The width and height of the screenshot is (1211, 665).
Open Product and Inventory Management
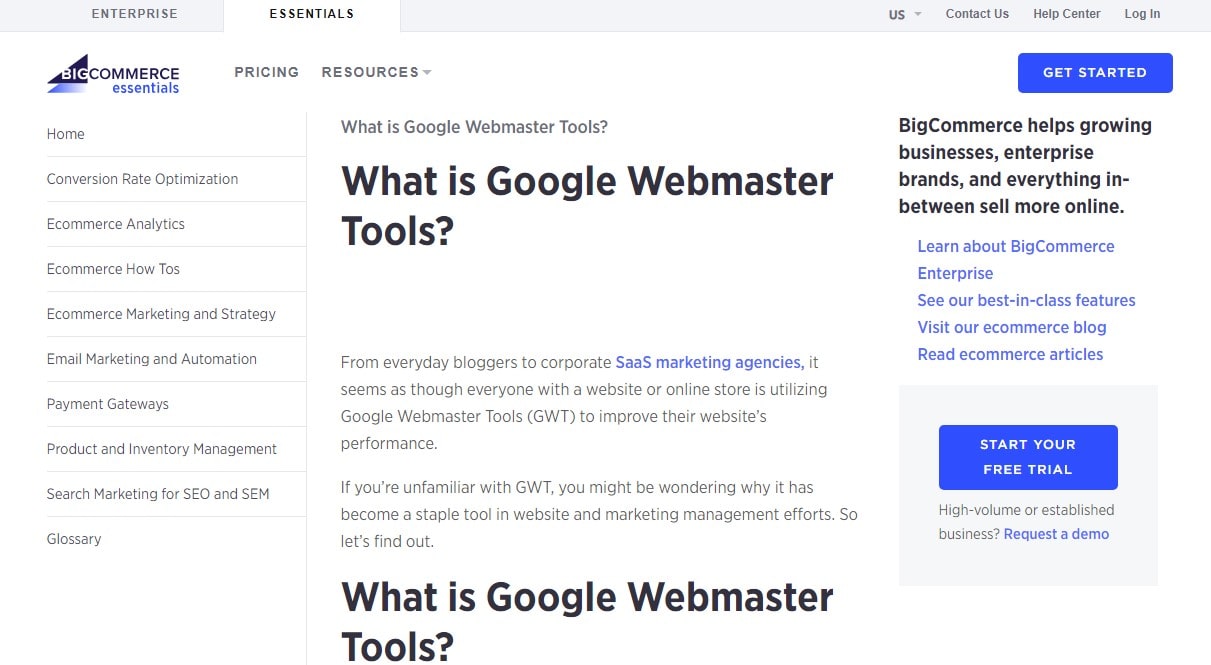pyautogui.click(x=162, y=449)
